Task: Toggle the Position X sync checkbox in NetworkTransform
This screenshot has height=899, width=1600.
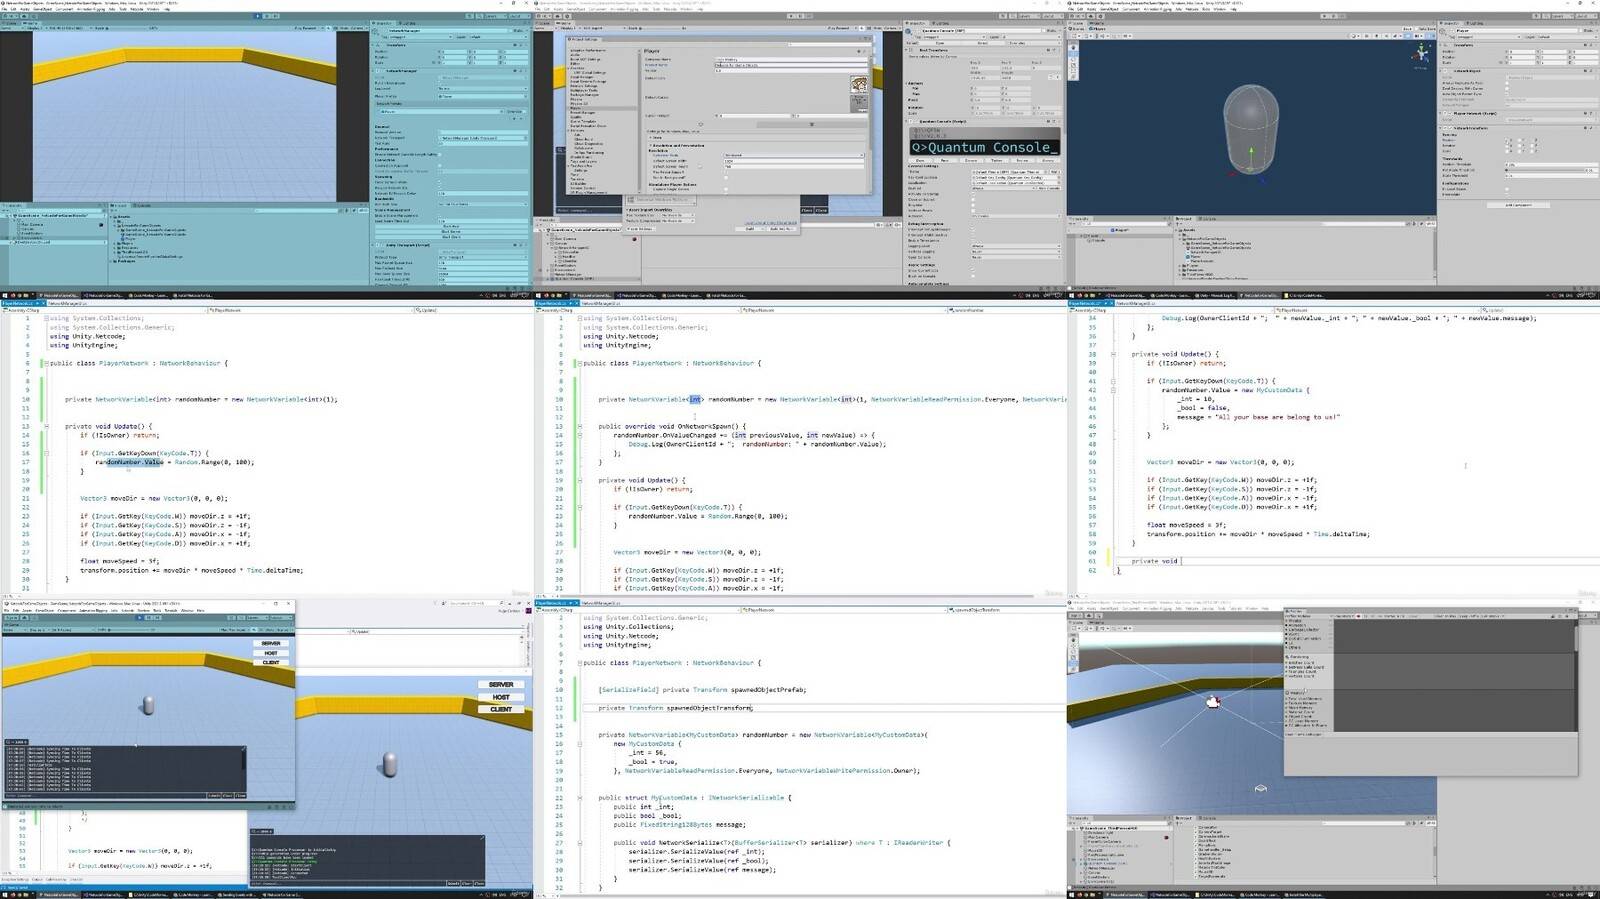Action: coord(1509,141)
